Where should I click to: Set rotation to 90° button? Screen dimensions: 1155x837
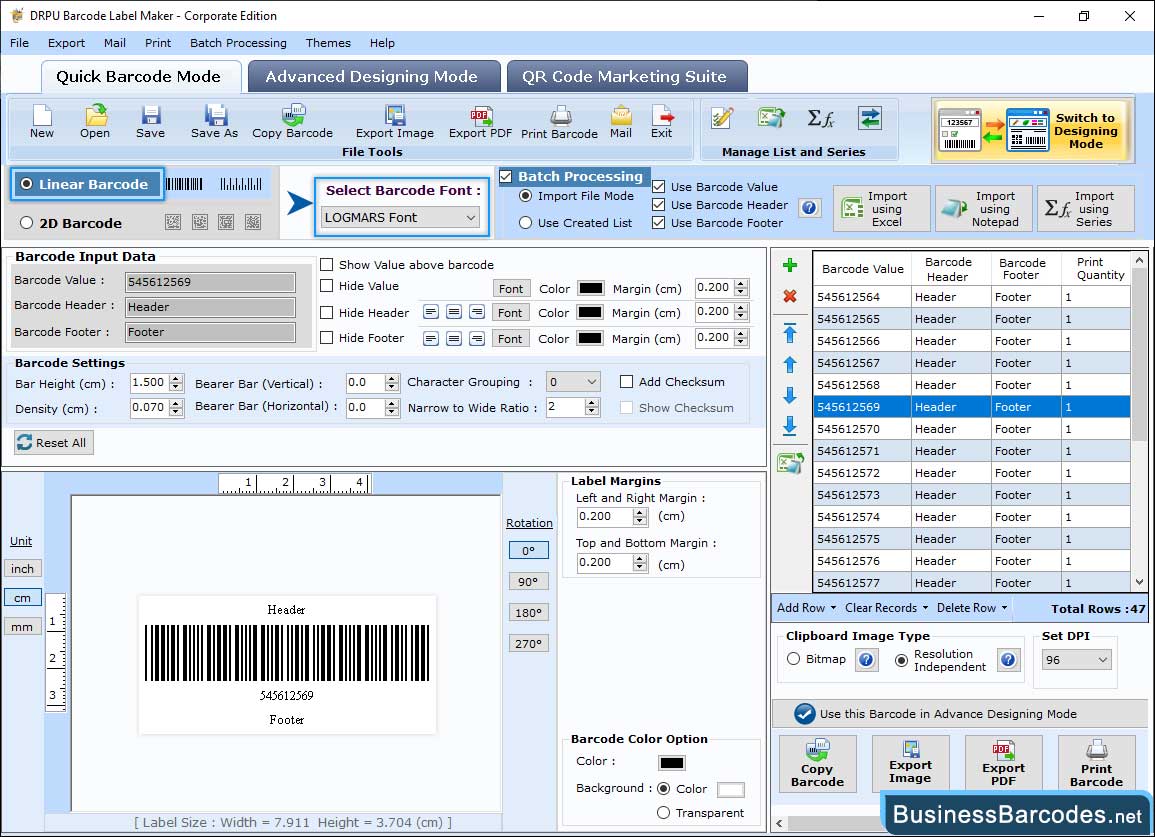click(528, 581)
